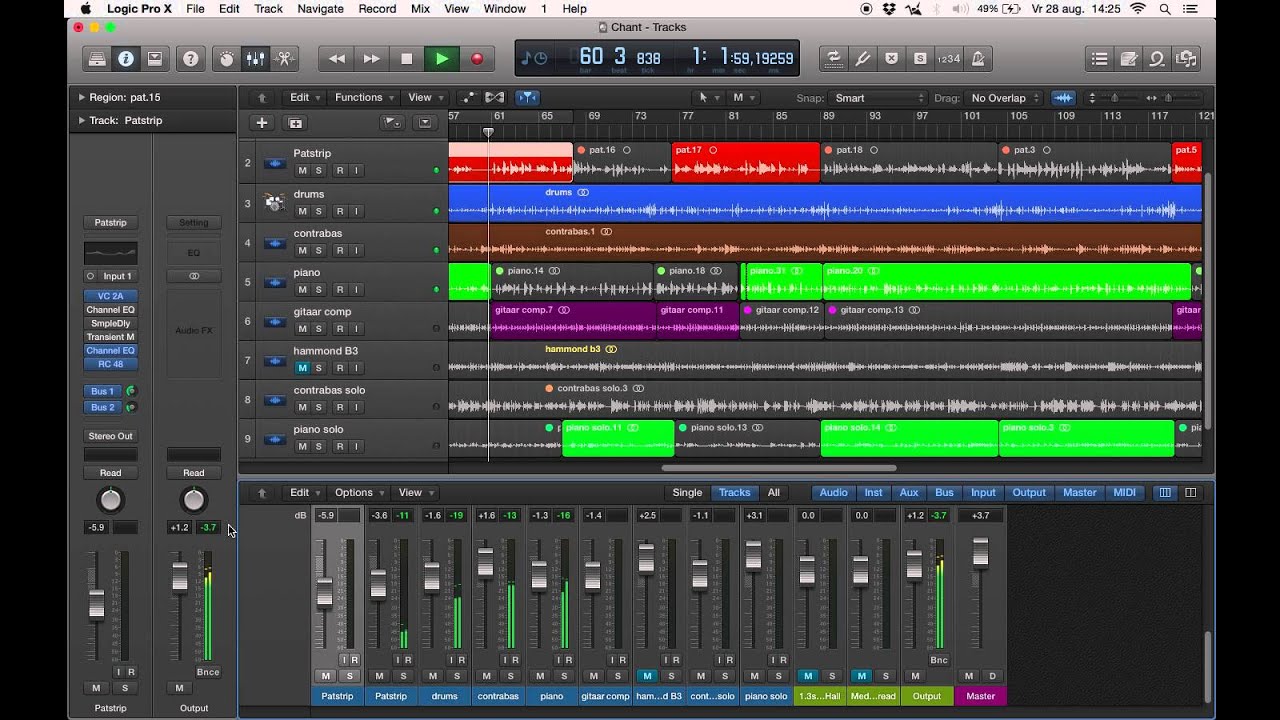1280x720 pixels.
Task: Toggle the Mixer faders icon
Action: click(256, 59)
